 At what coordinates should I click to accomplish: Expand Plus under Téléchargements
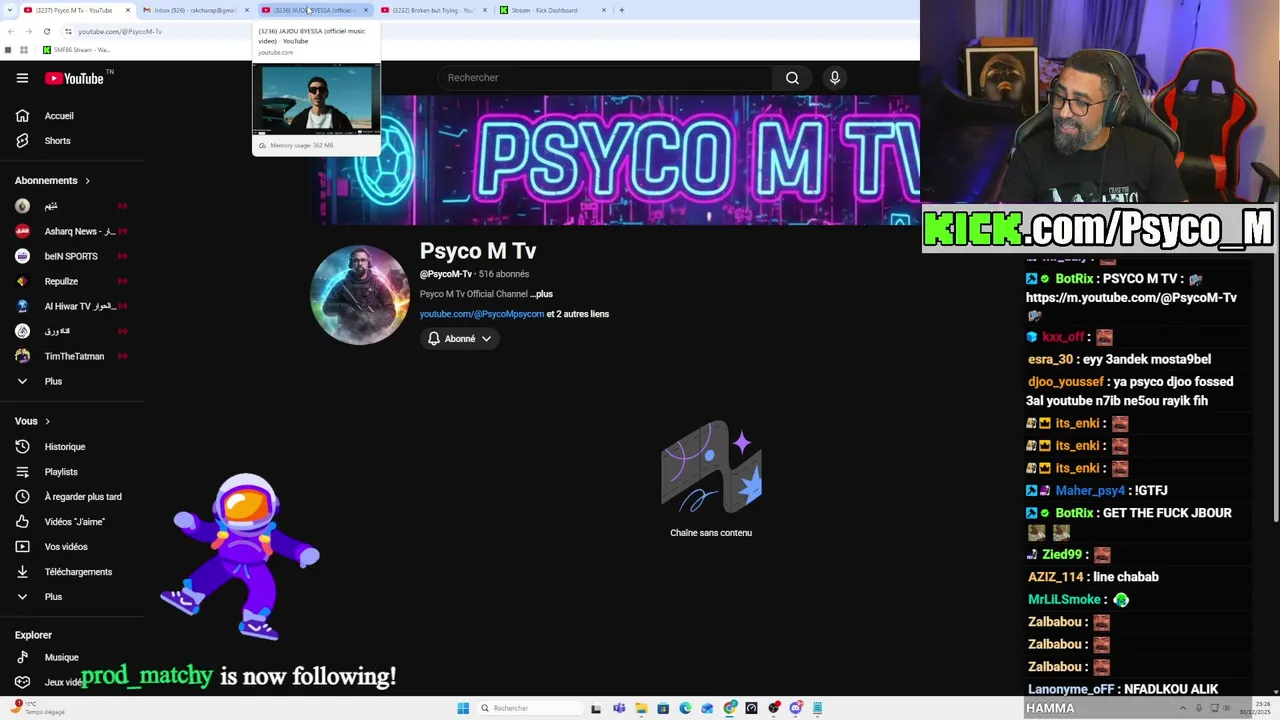(53, 597)
